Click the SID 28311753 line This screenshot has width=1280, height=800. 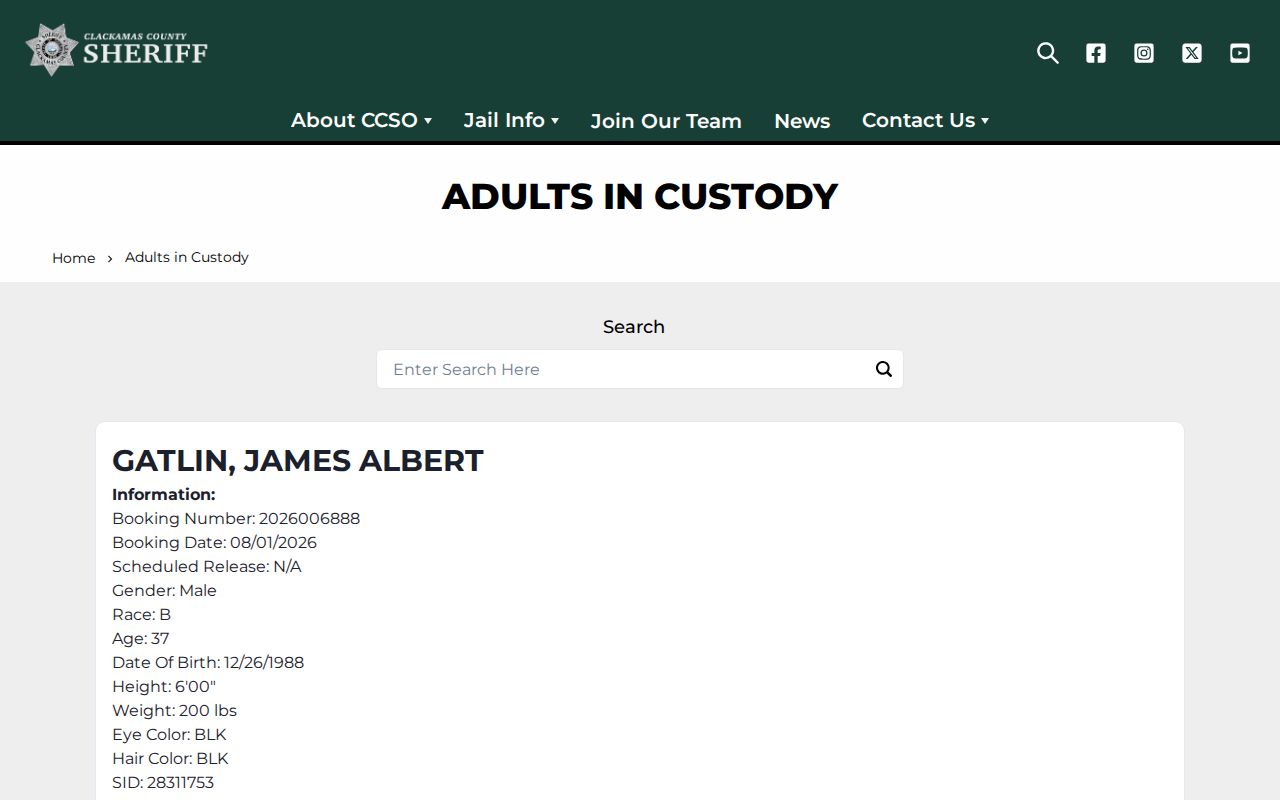pyautogui.click(x=163, y=782)
